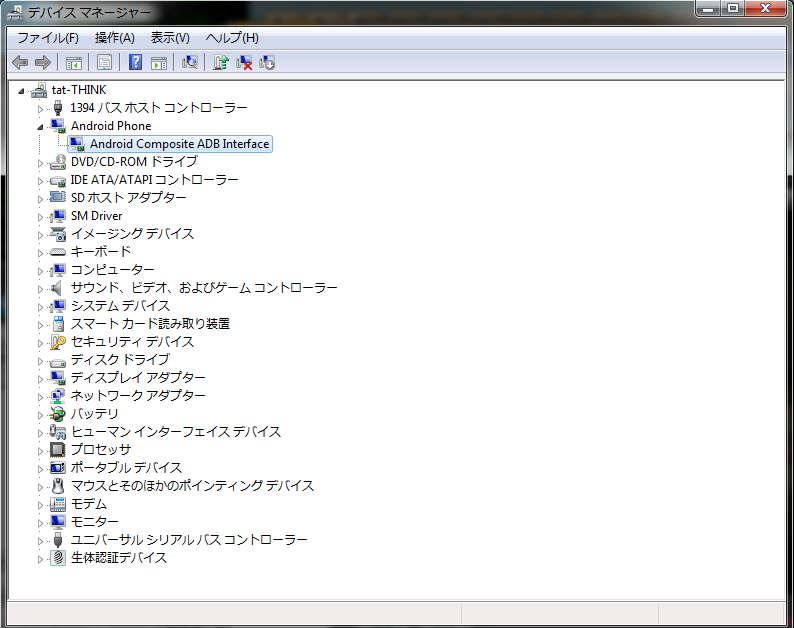
Task: Select the tat-THINK computer name
Action: pyautogui.click(x=79, y=90)
